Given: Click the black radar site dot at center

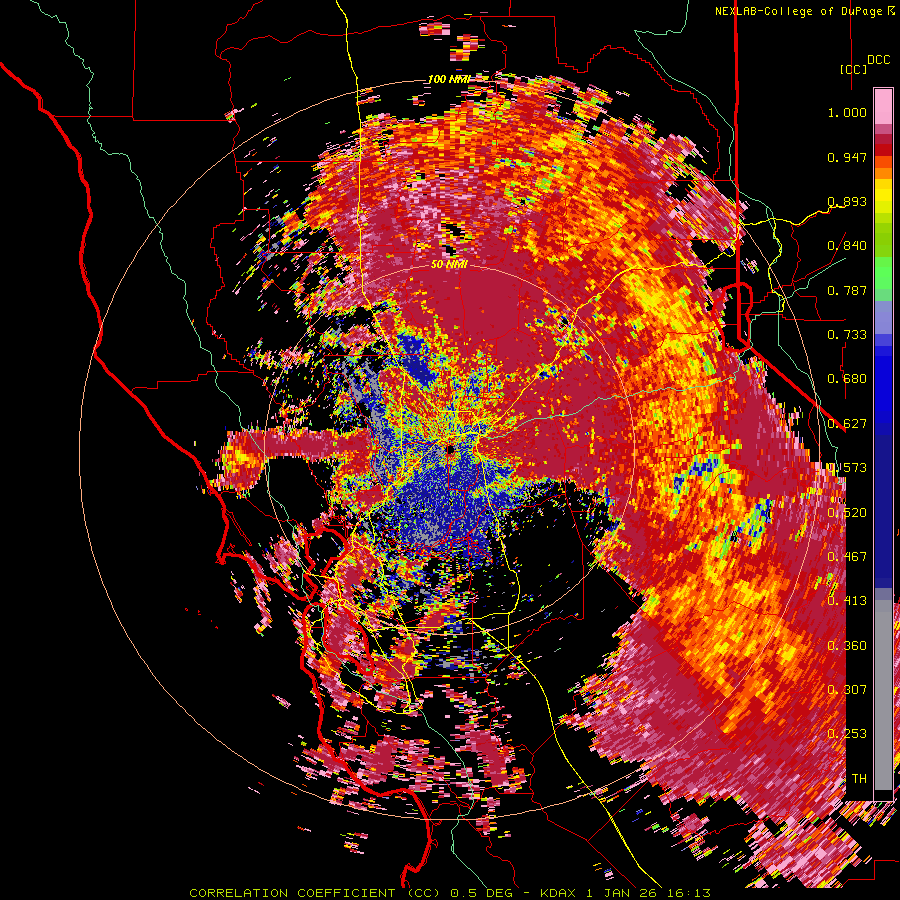Looking at the screenshot, I should [x=450, y=449].
